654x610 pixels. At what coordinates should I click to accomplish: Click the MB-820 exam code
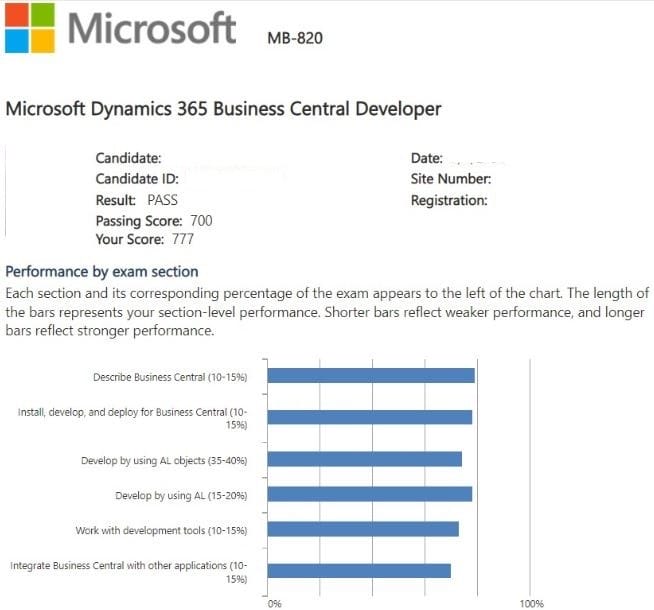coord(295,39)
